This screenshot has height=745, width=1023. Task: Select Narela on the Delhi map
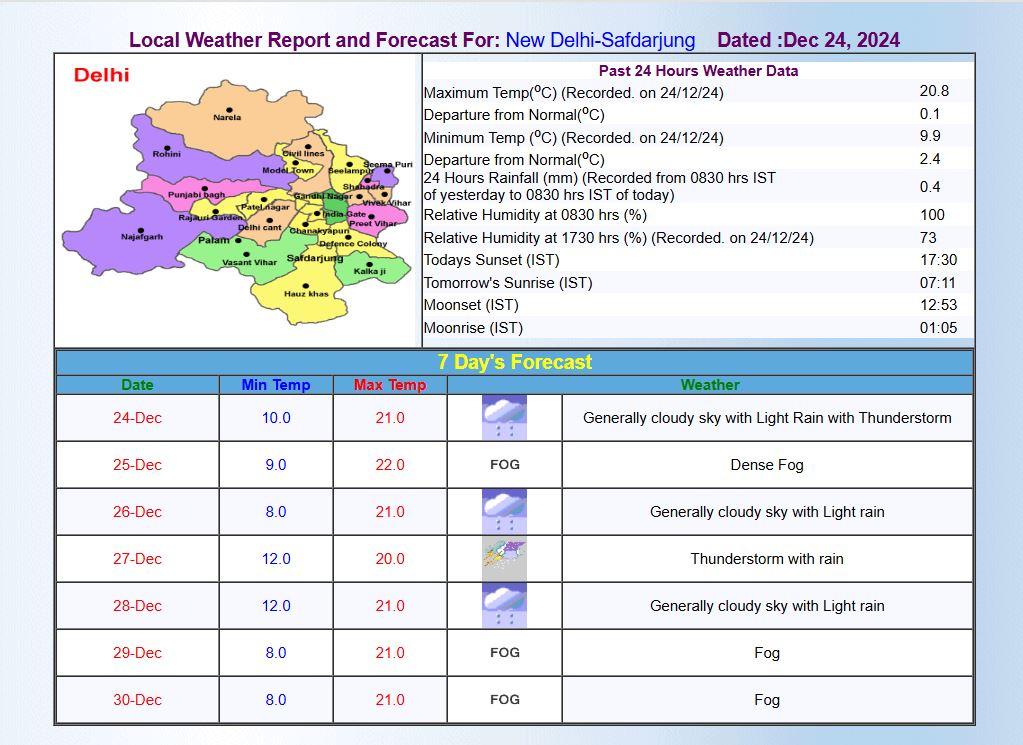227,117
